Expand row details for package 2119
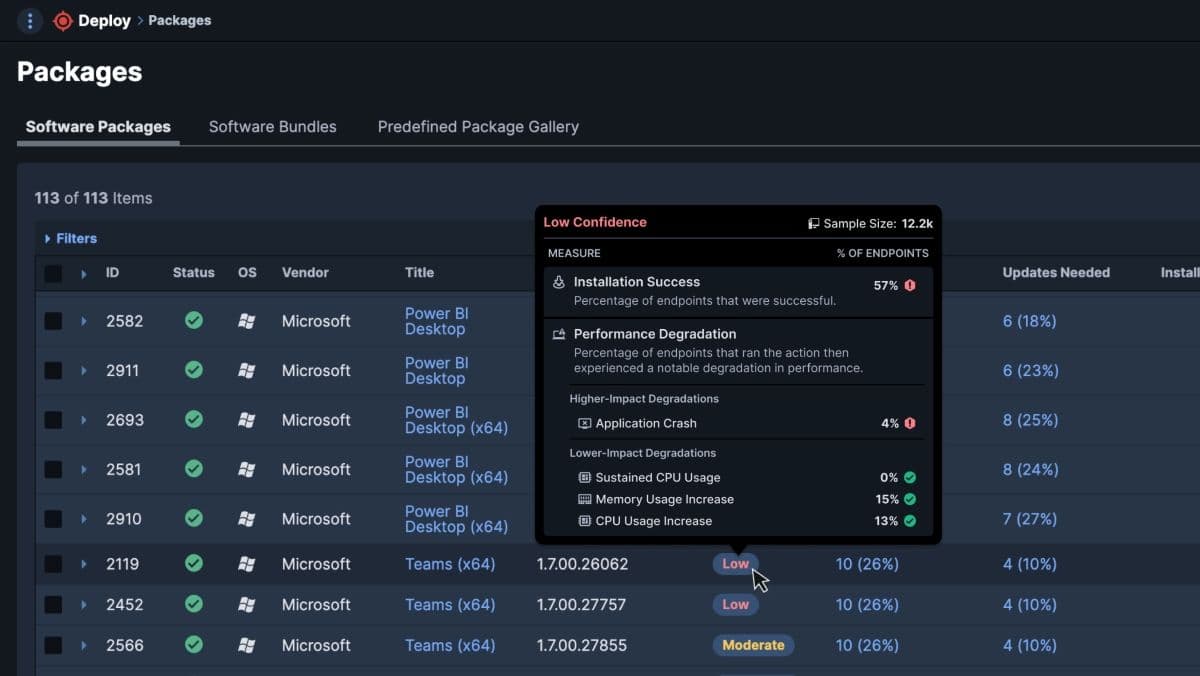The image size is (1200, 676). coord(84,564)
